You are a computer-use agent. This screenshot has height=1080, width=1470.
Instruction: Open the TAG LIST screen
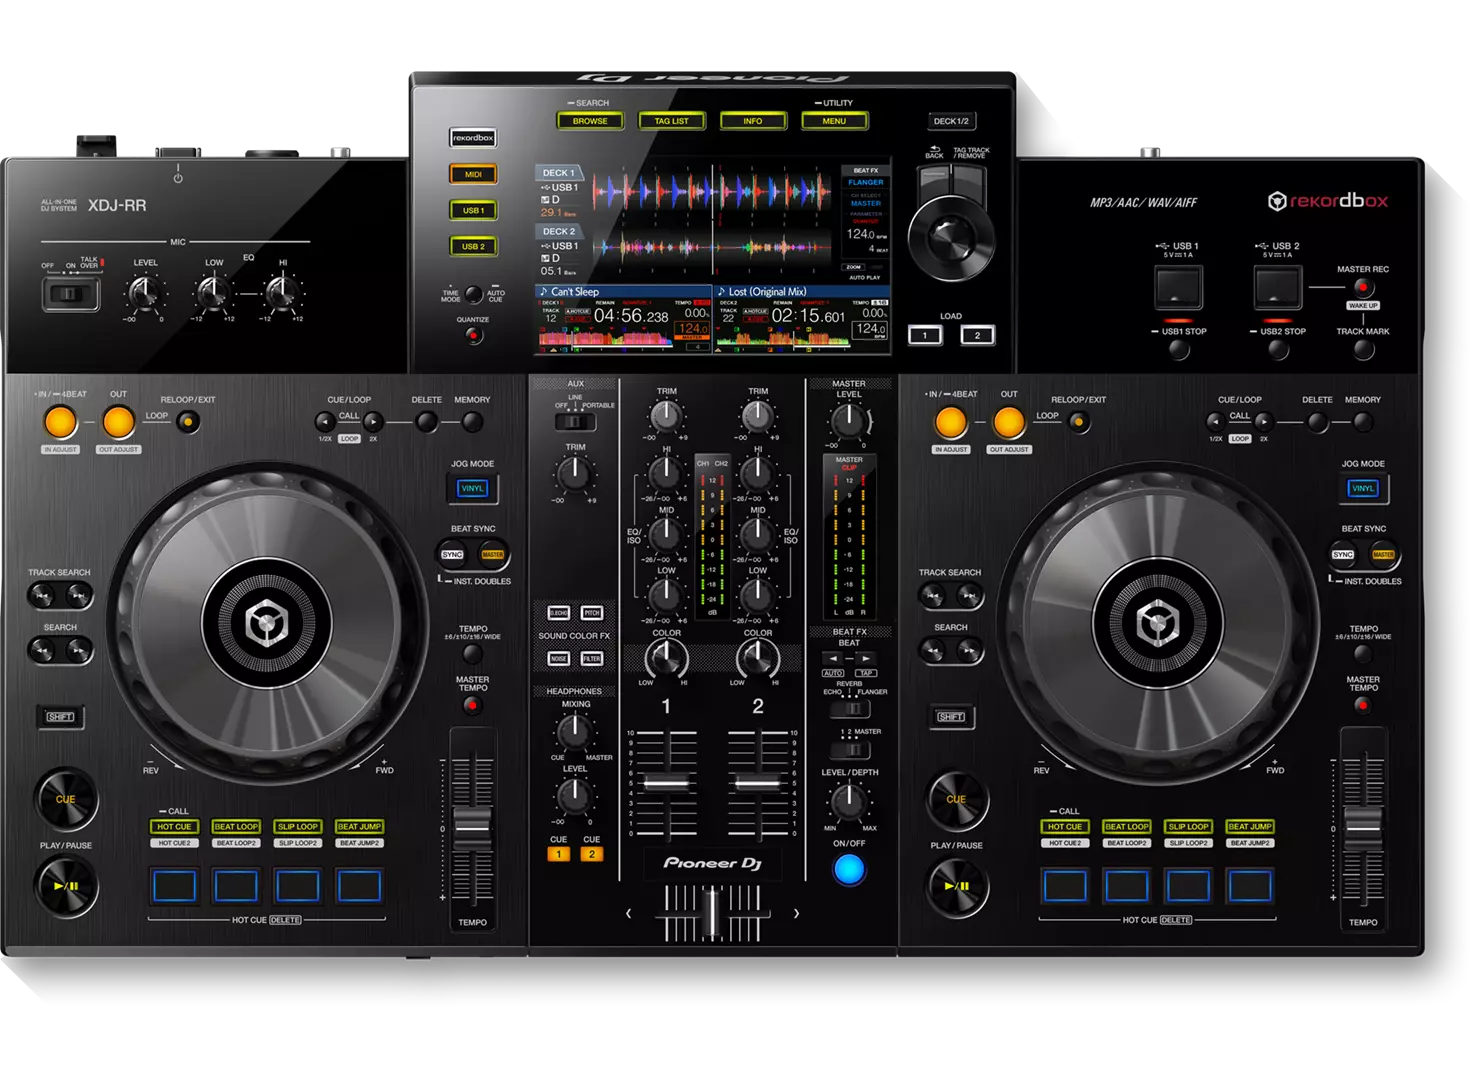672,121
